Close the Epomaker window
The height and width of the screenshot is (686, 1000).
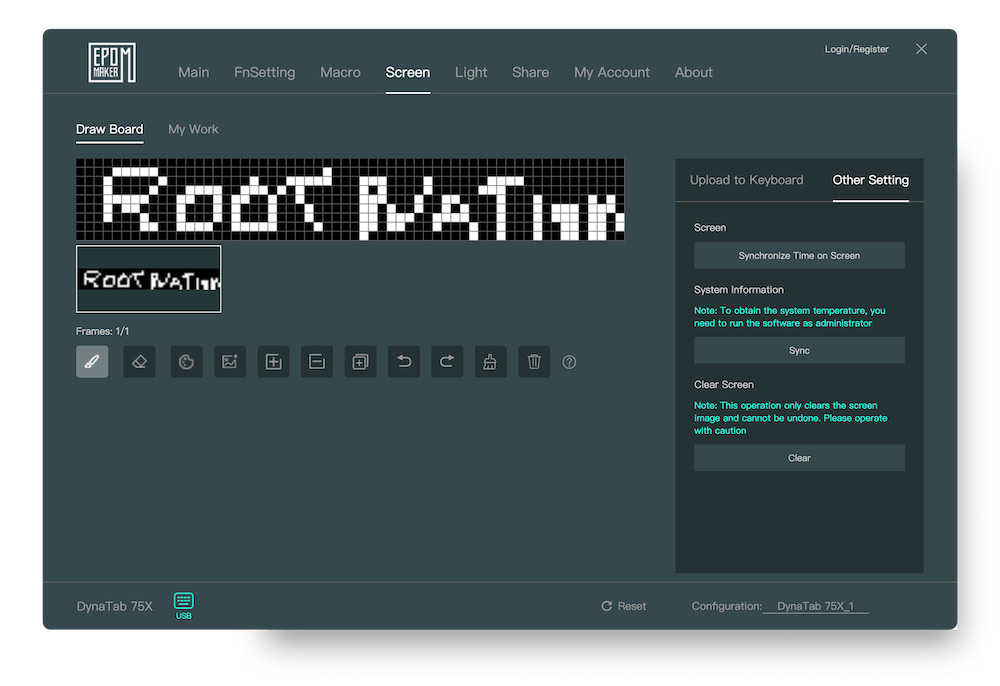921,49
